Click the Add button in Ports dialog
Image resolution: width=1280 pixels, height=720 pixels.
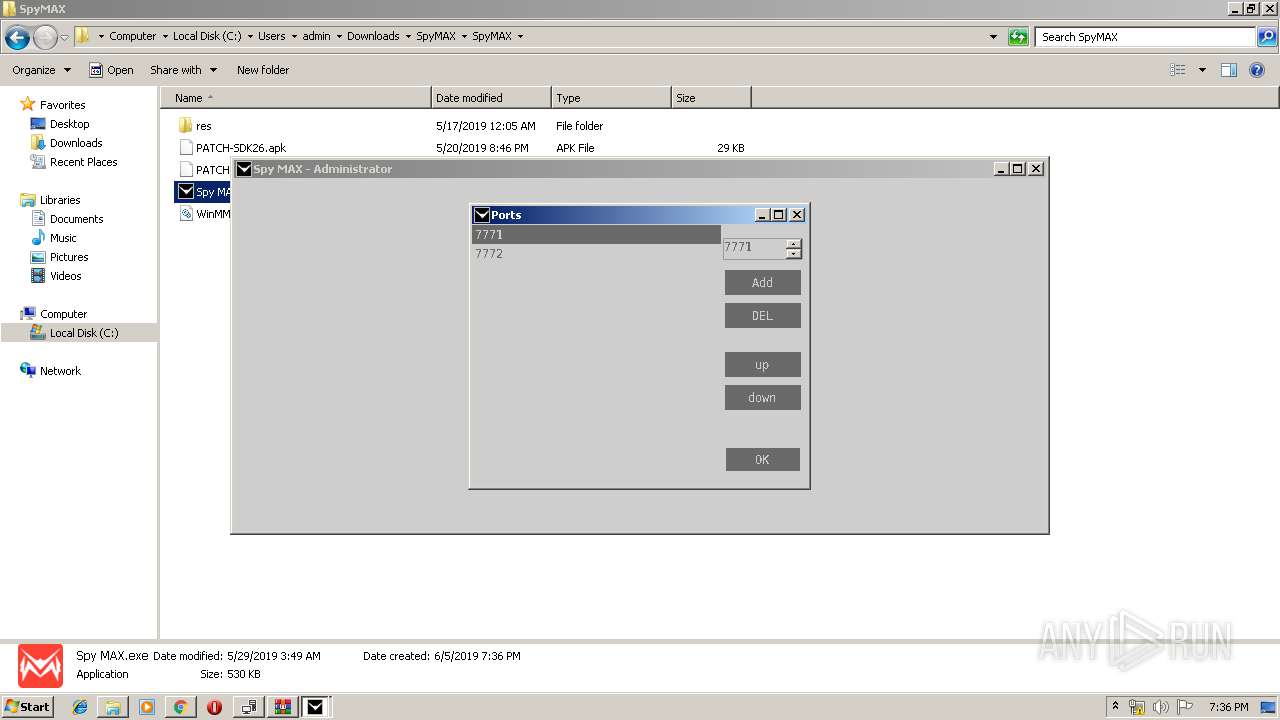762,283
